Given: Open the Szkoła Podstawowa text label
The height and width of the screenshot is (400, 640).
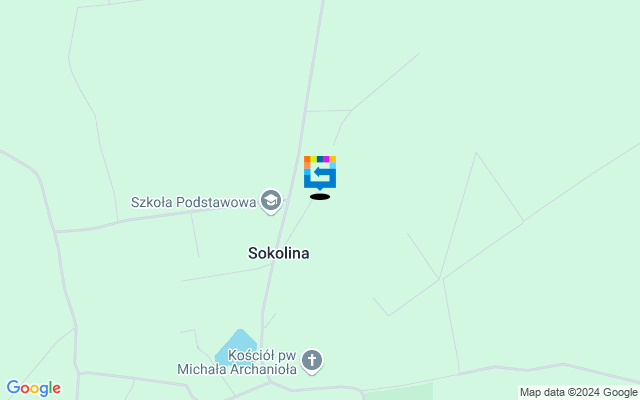Looking at the screenshot, I should coord(193,202).
